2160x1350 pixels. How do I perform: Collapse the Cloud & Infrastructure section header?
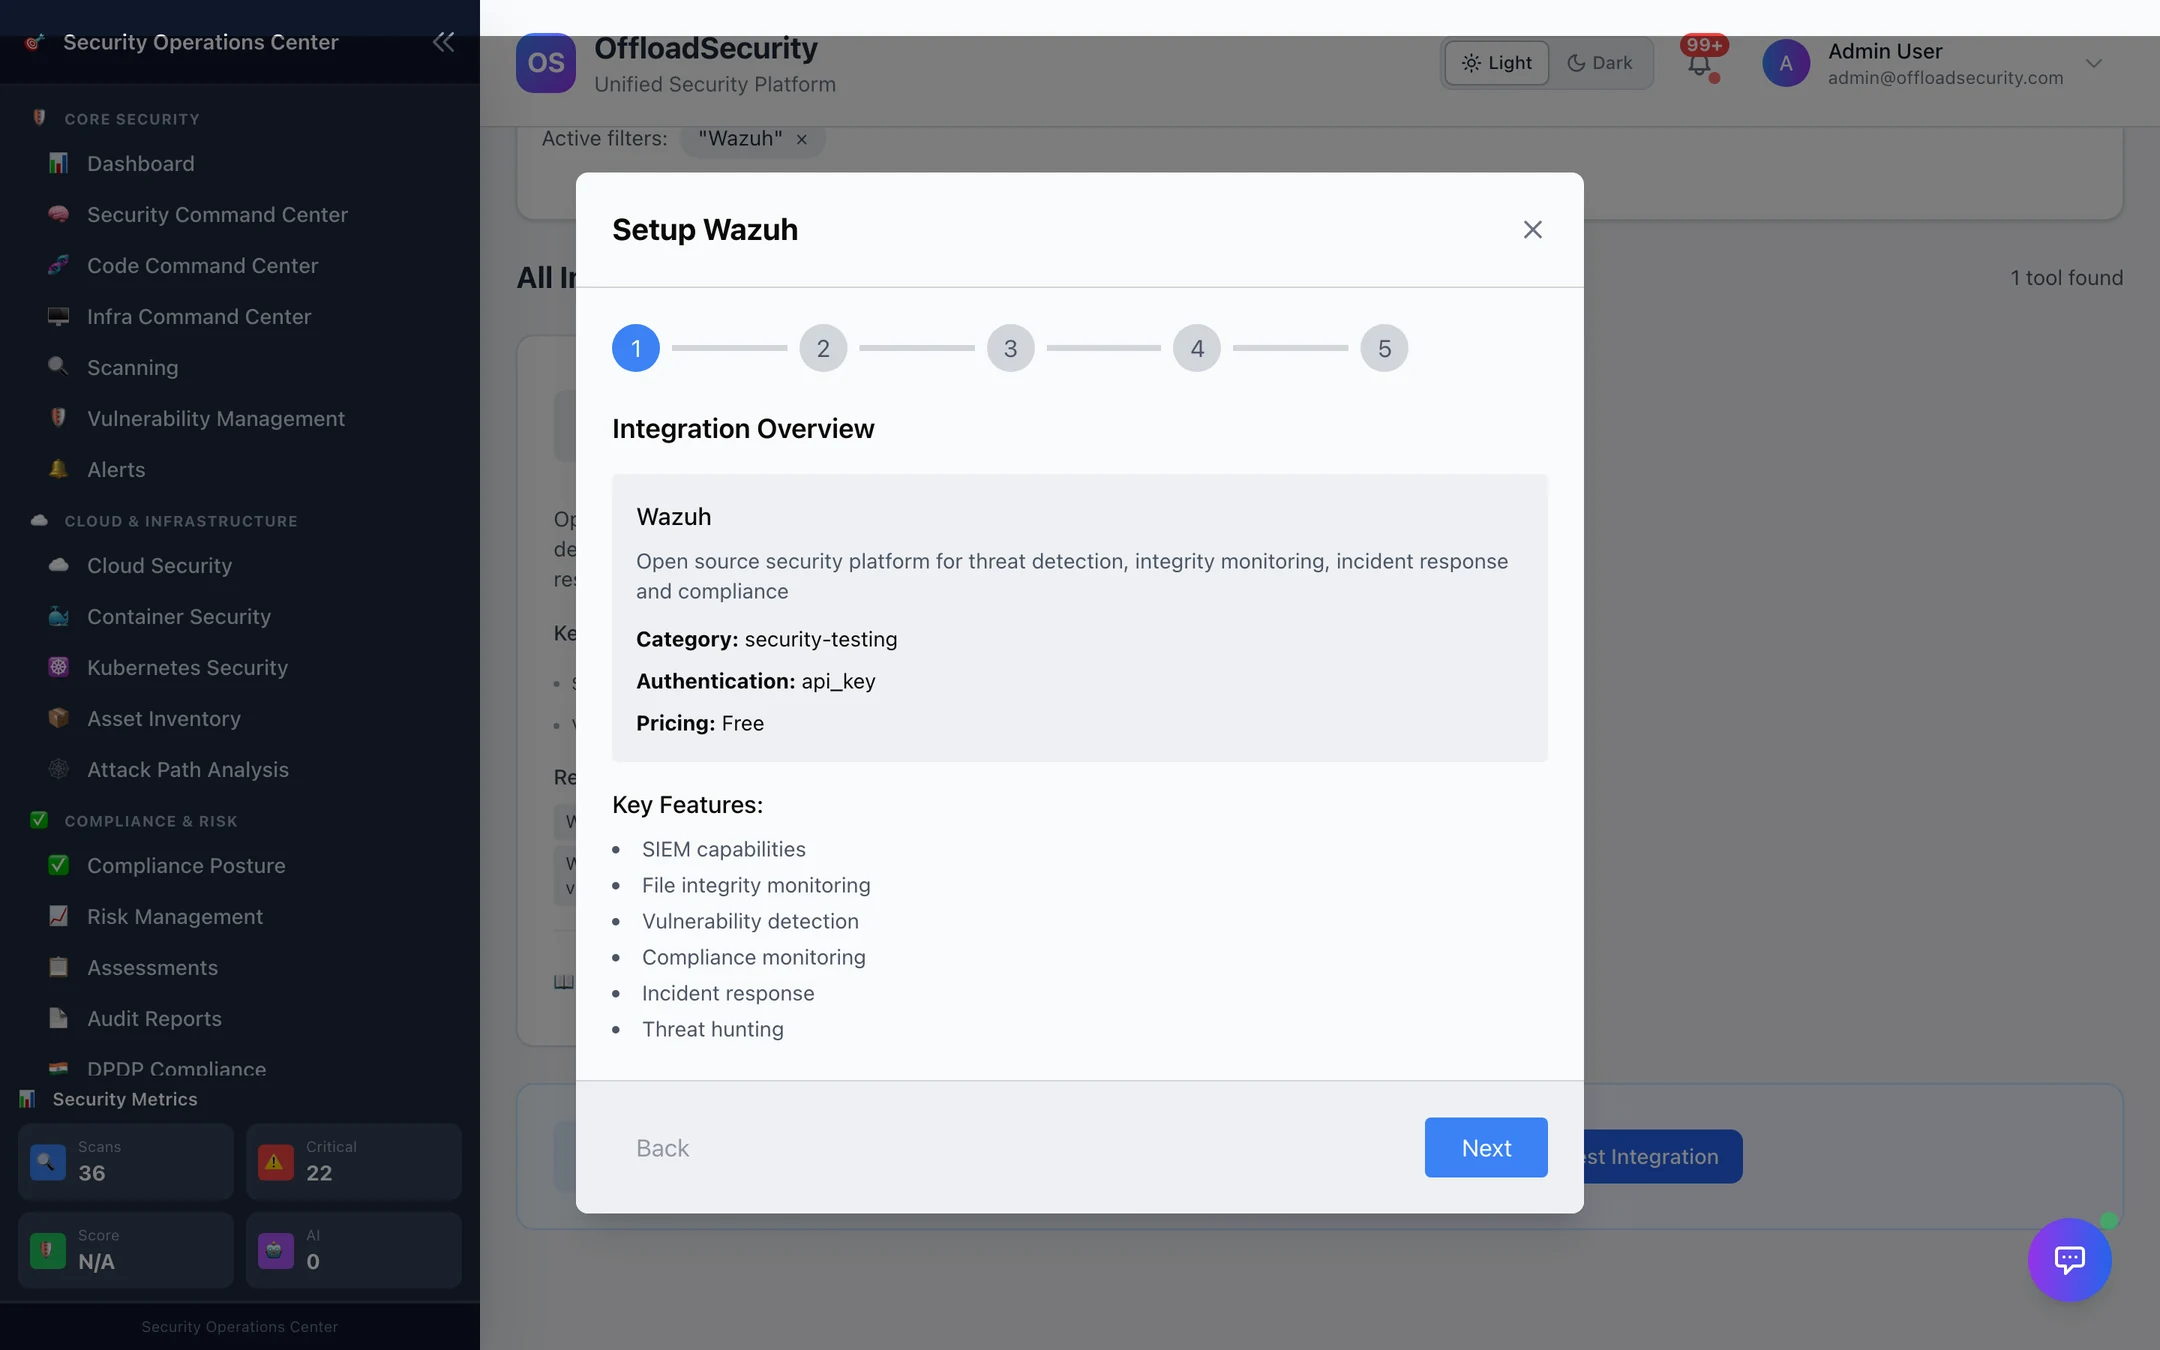[x=181, y=521]
